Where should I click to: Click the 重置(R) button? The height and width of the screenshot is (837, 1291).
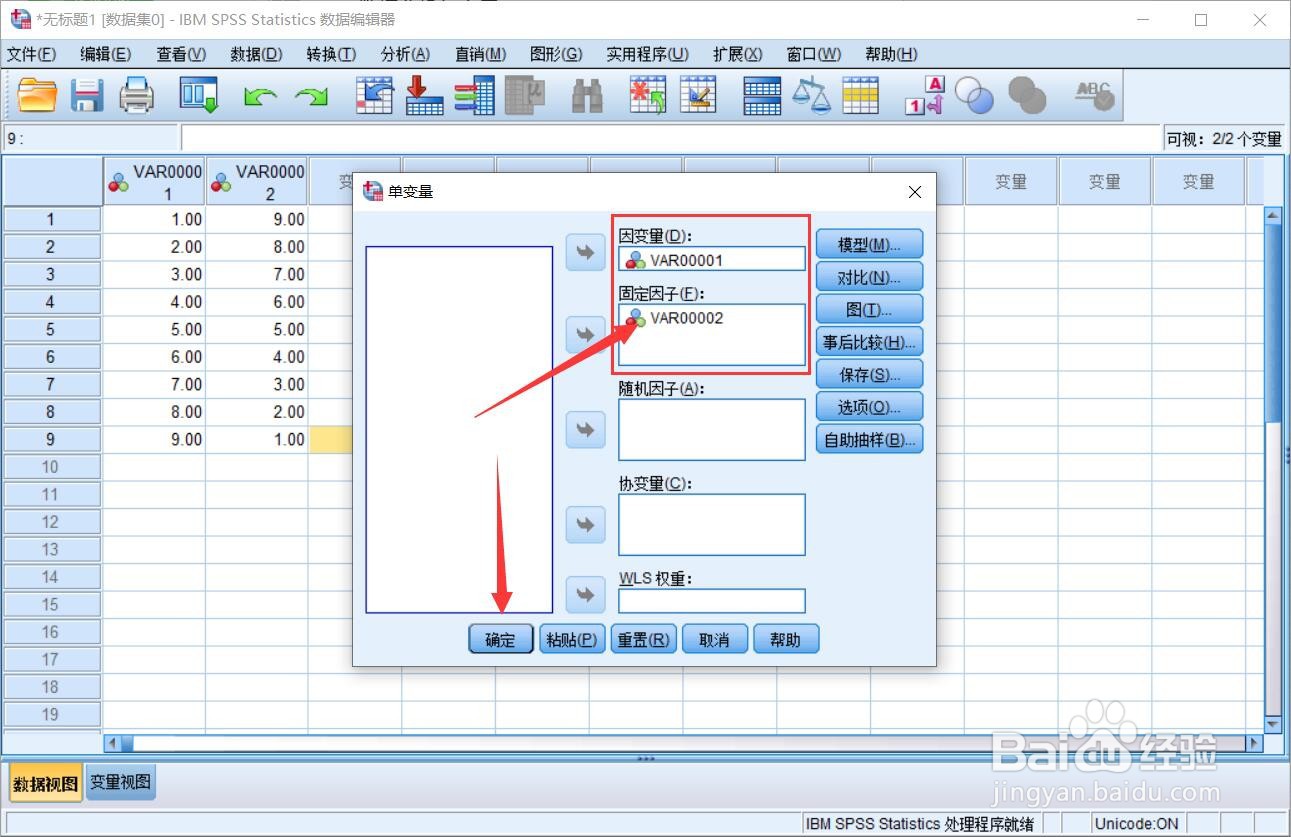pyautogui.click(x=643, y=640)
